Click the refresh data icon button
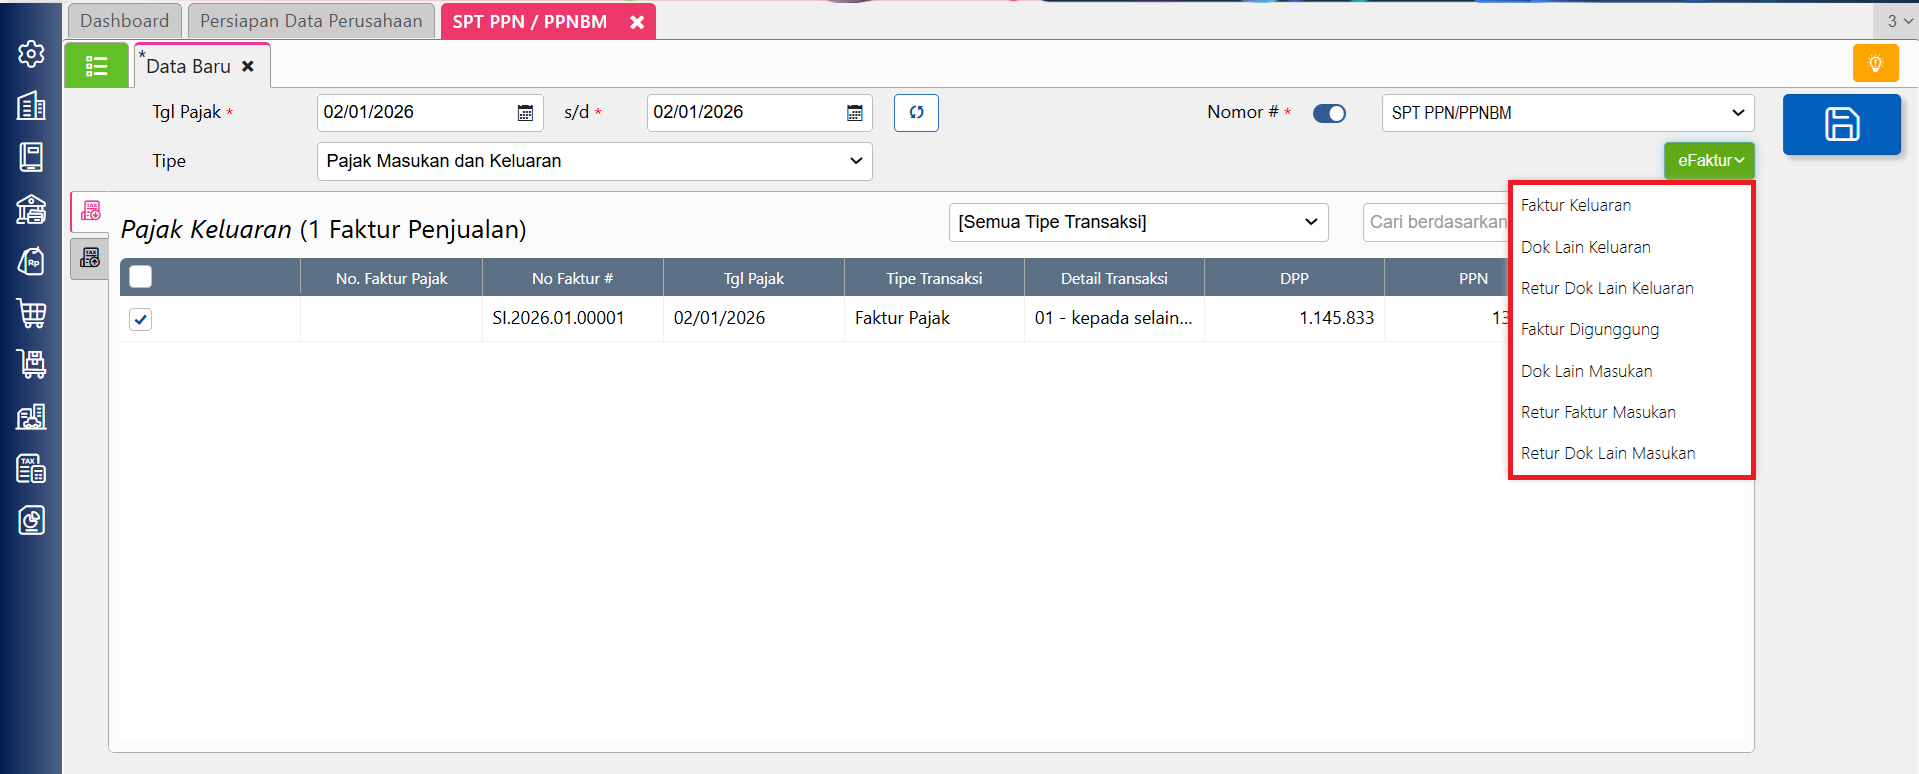This screenshot has height=774, width=1919. tap(916, 113)
